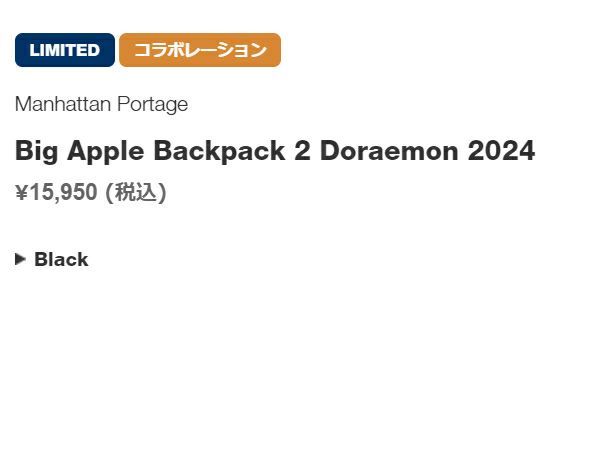Open the Manhattan Portage brand link

click(101, 104)
